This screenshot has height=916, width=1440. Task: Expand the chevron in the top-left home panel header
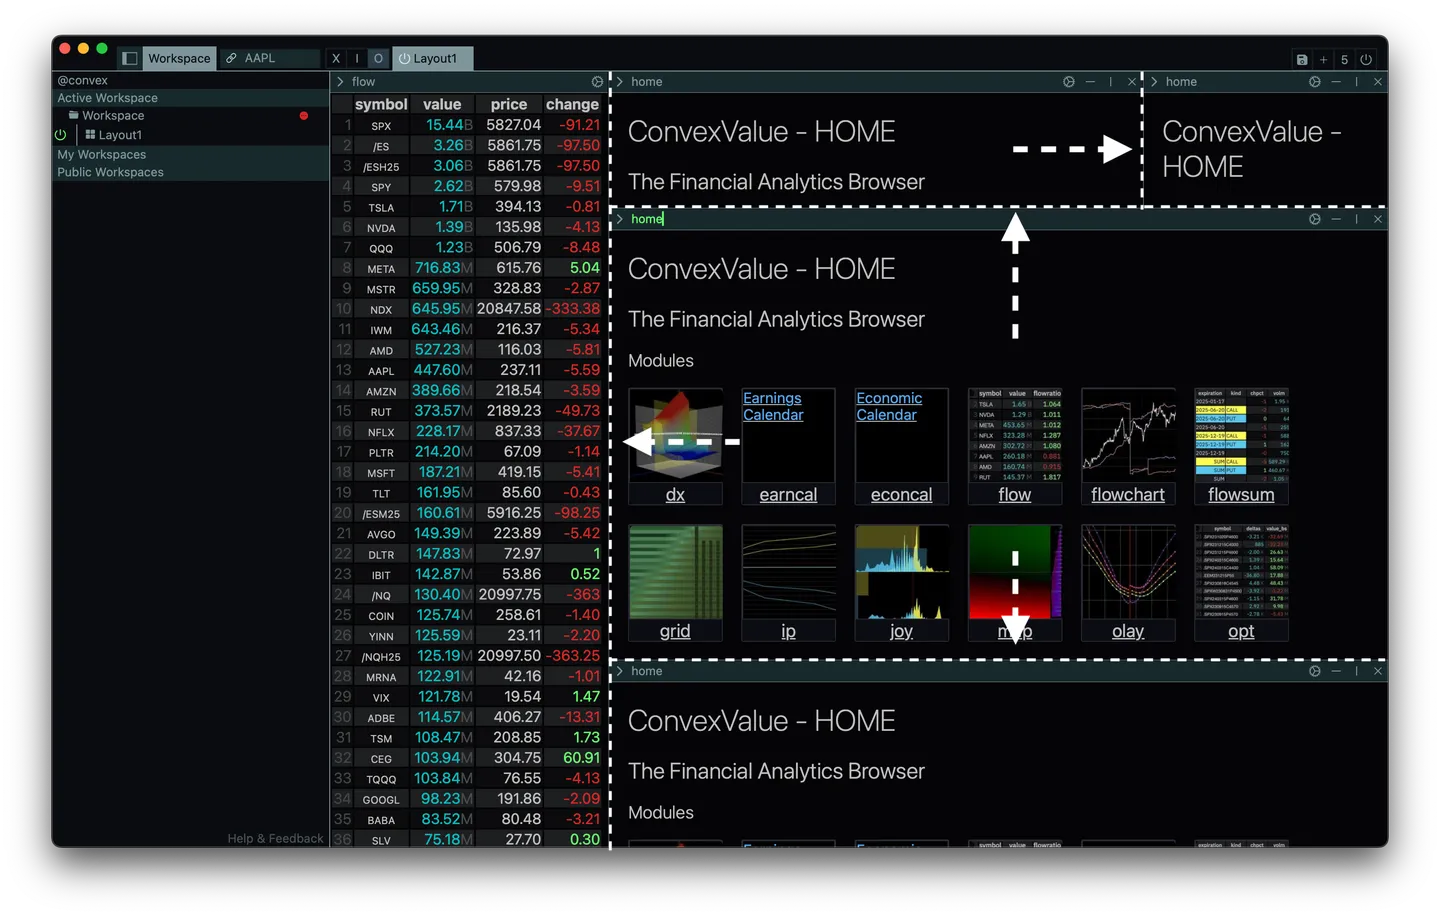(x=620, y=82)
